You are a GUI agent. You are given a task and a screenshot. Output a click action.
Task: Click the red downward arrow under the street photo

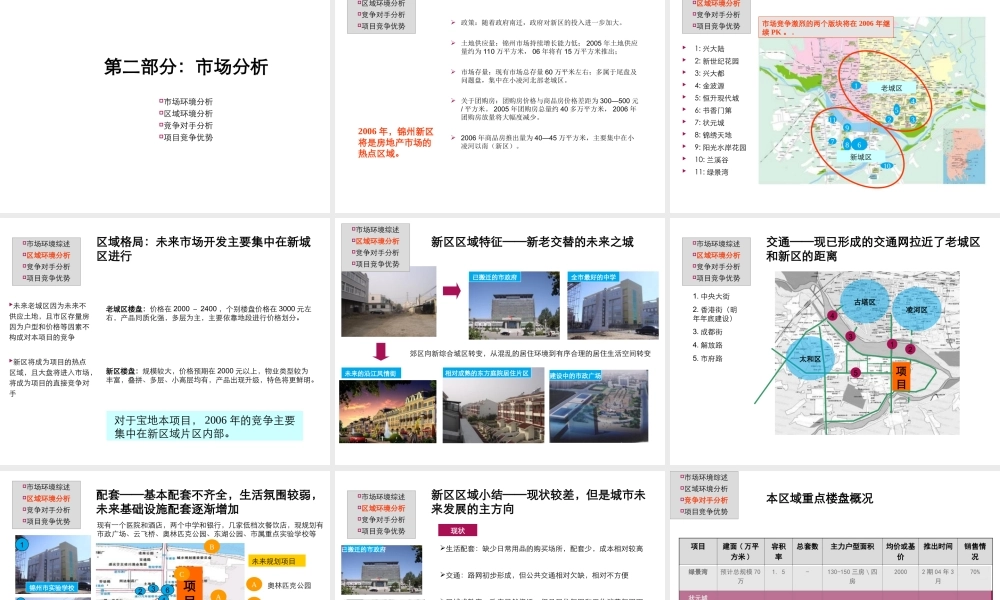pos(381,351)
